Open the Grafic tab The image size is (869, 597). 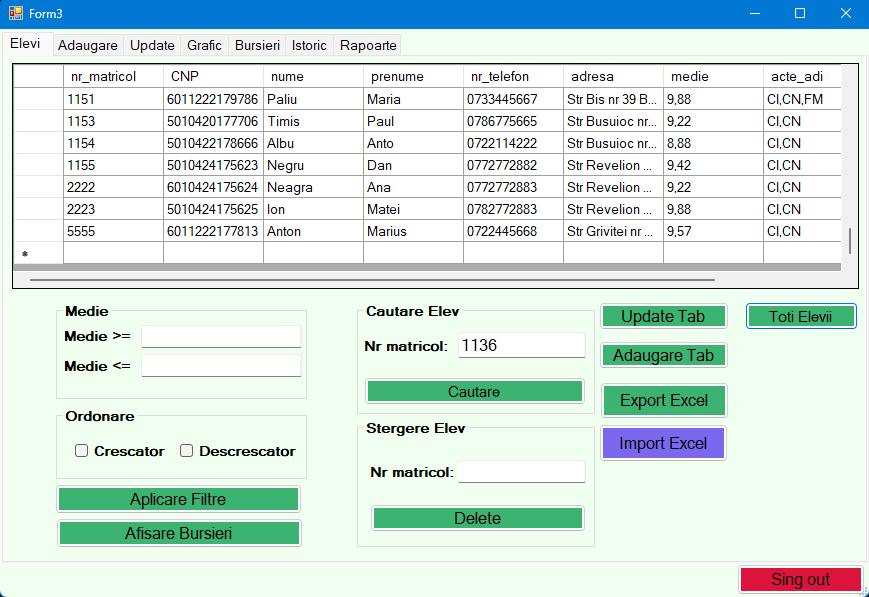pos(204,45)
